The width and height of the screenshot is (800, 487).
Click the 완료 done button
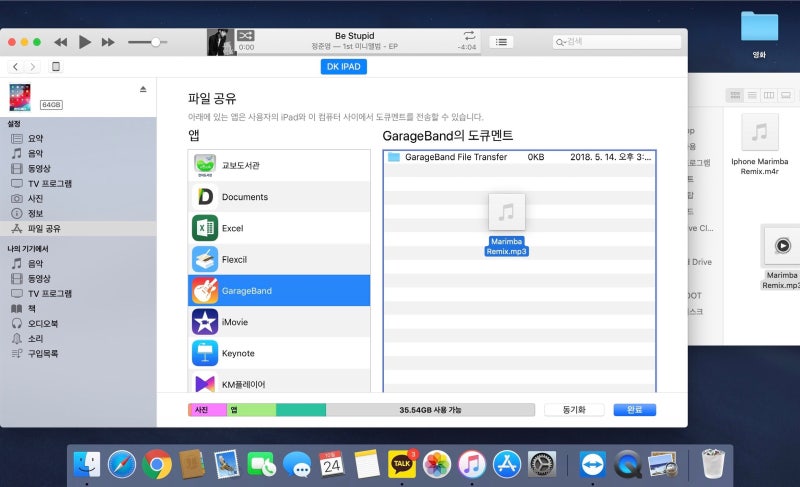[634, 409]
